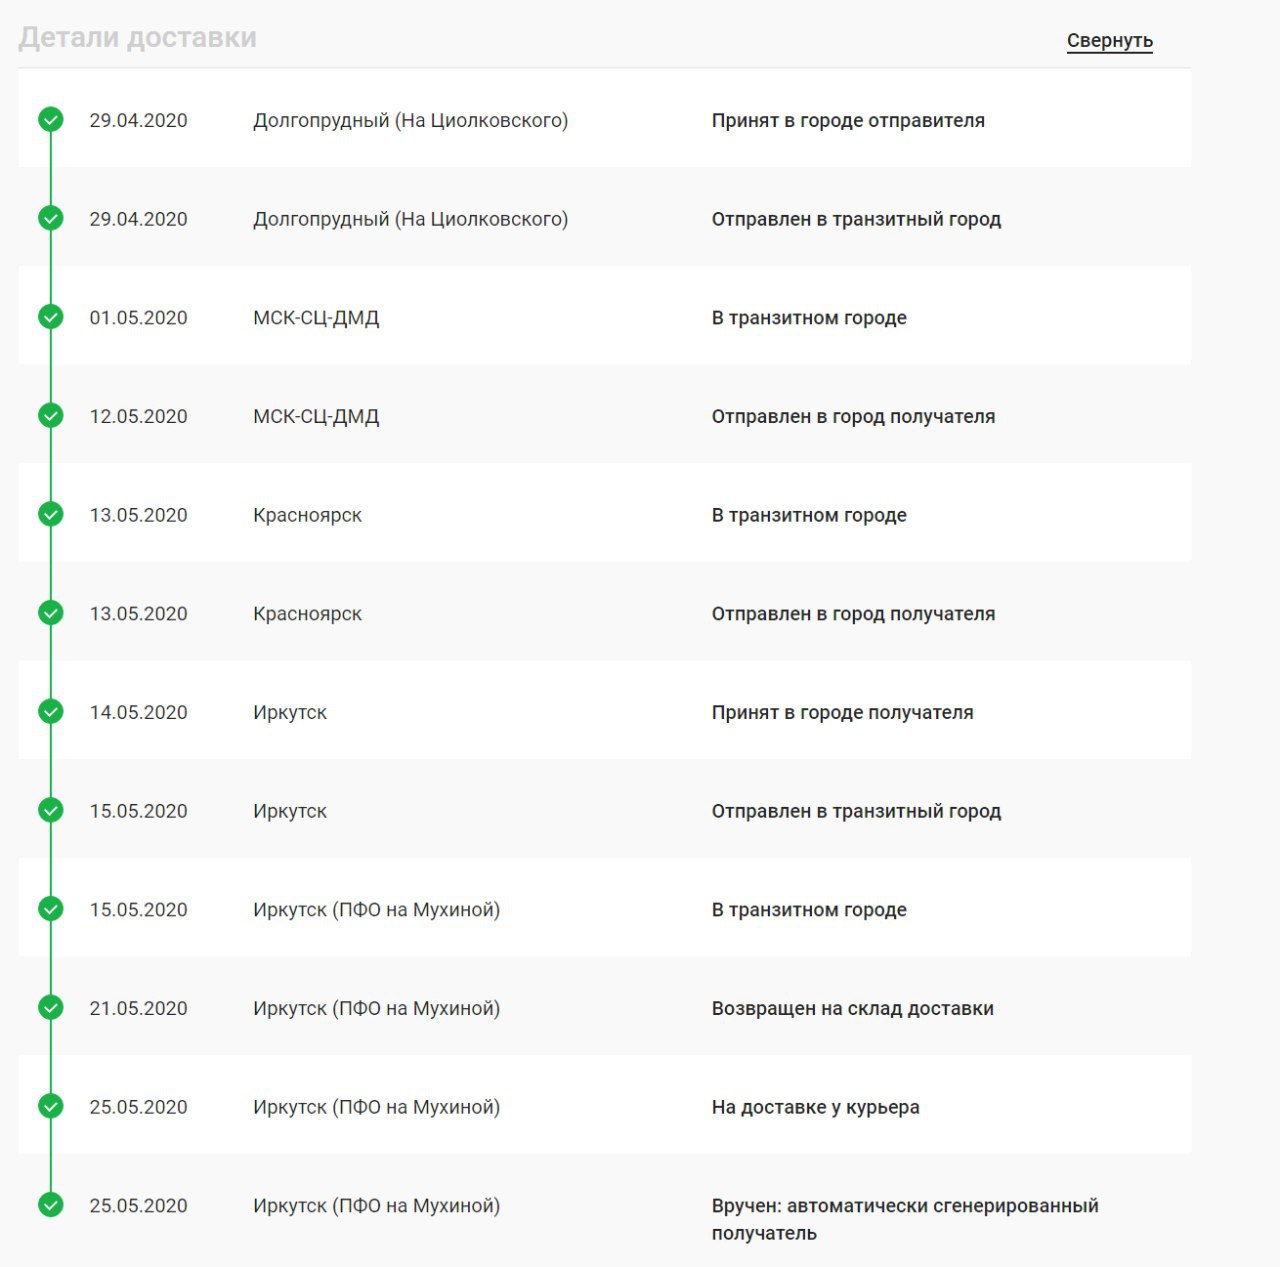Screen dimensions: 1280x1267
Task: Click date 25.05.2020 of Вручен row
Action: [x=138, y=1206]
